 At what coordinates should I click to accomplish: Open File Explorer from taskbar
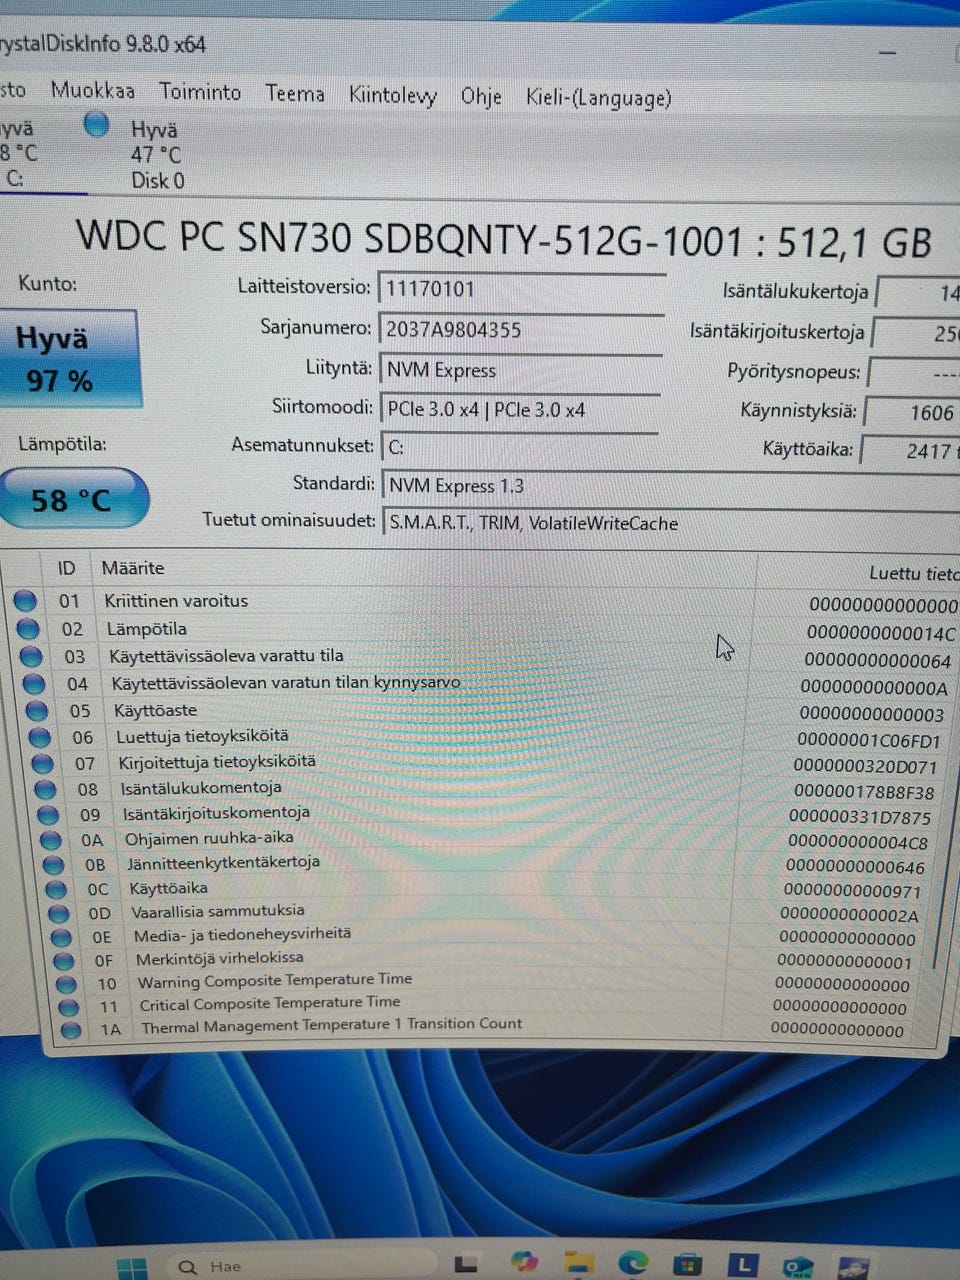pos(579,1264)
